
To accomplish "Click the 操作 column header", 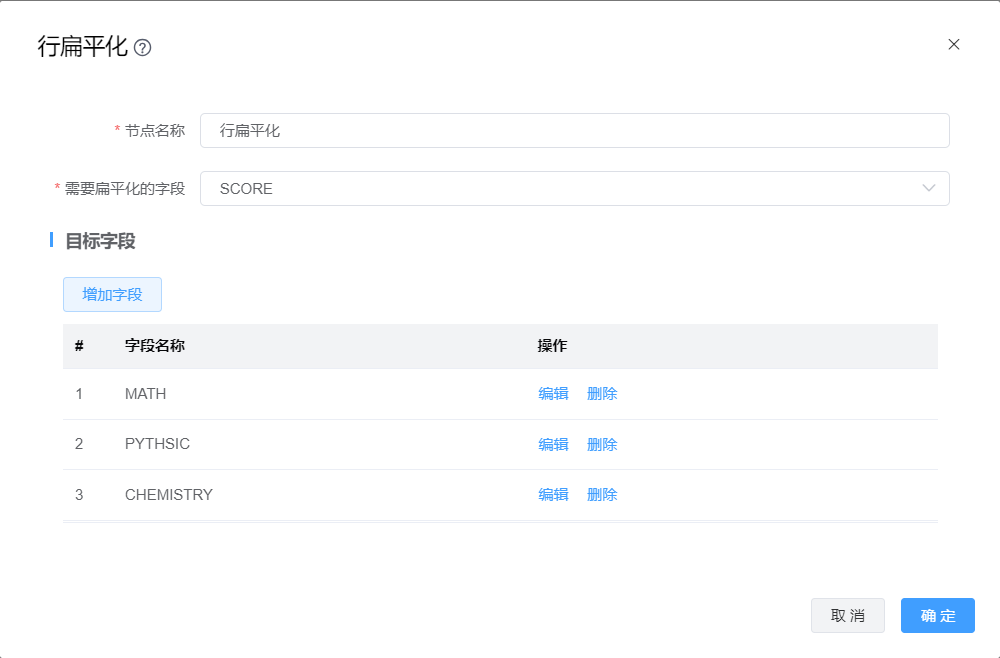I will (552, 346).
